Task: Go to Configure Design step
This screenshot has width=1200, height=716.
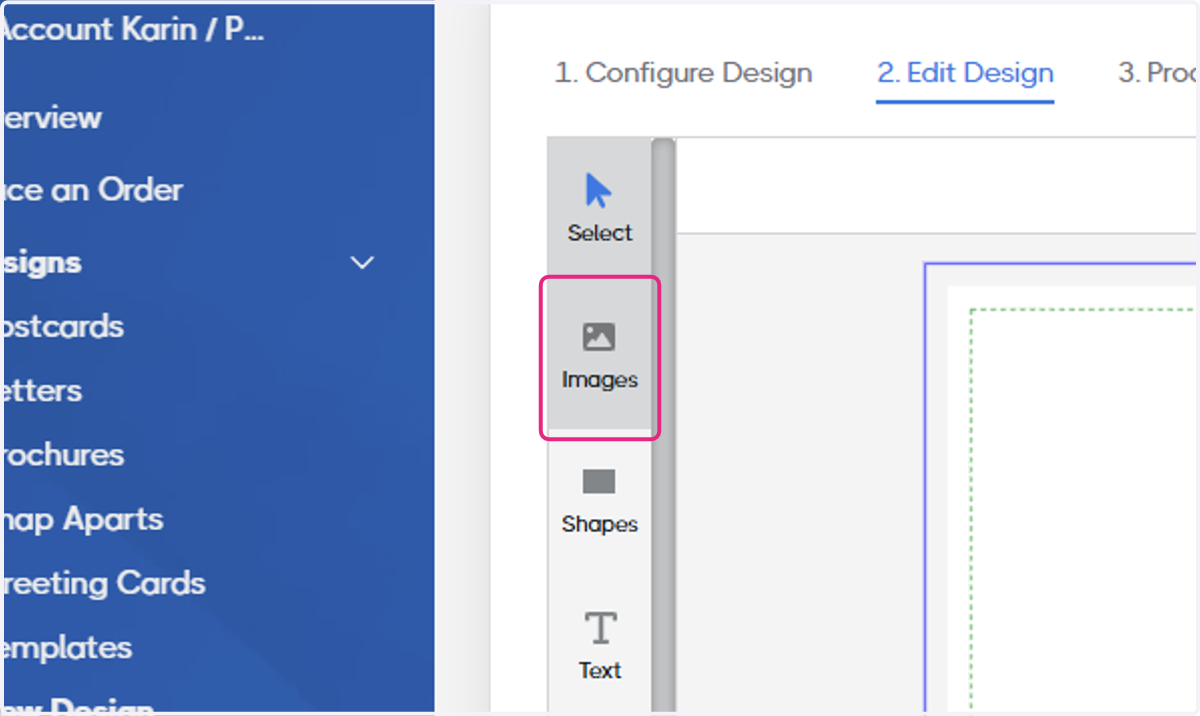Action: coord(683,73)
